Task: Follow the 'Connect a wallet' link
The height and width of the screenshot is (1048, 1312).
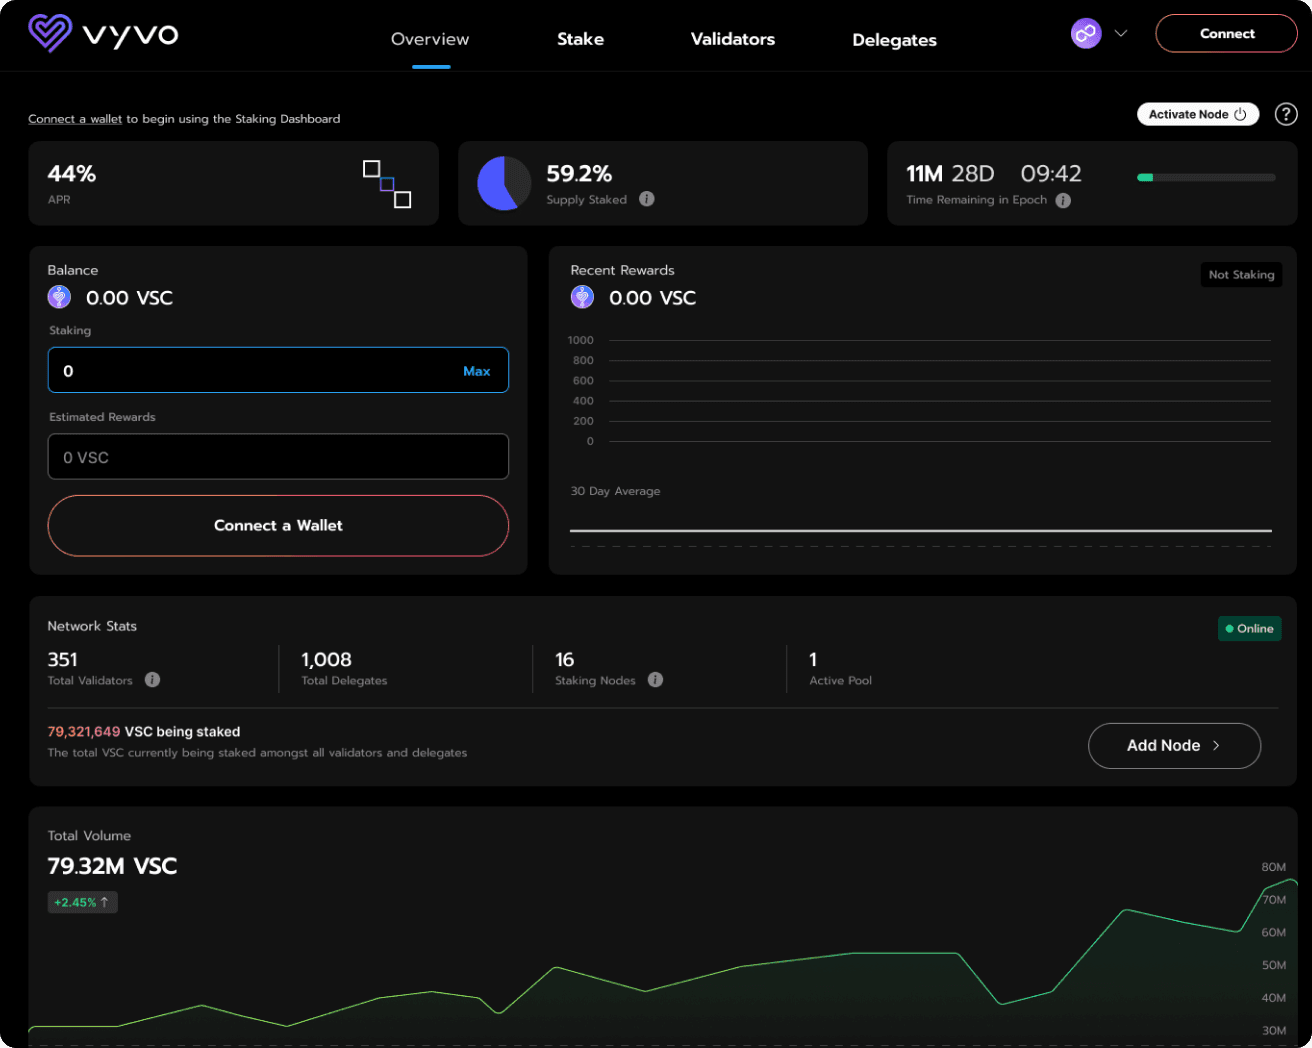Action: pyautogui.click(x=75, y=119)
